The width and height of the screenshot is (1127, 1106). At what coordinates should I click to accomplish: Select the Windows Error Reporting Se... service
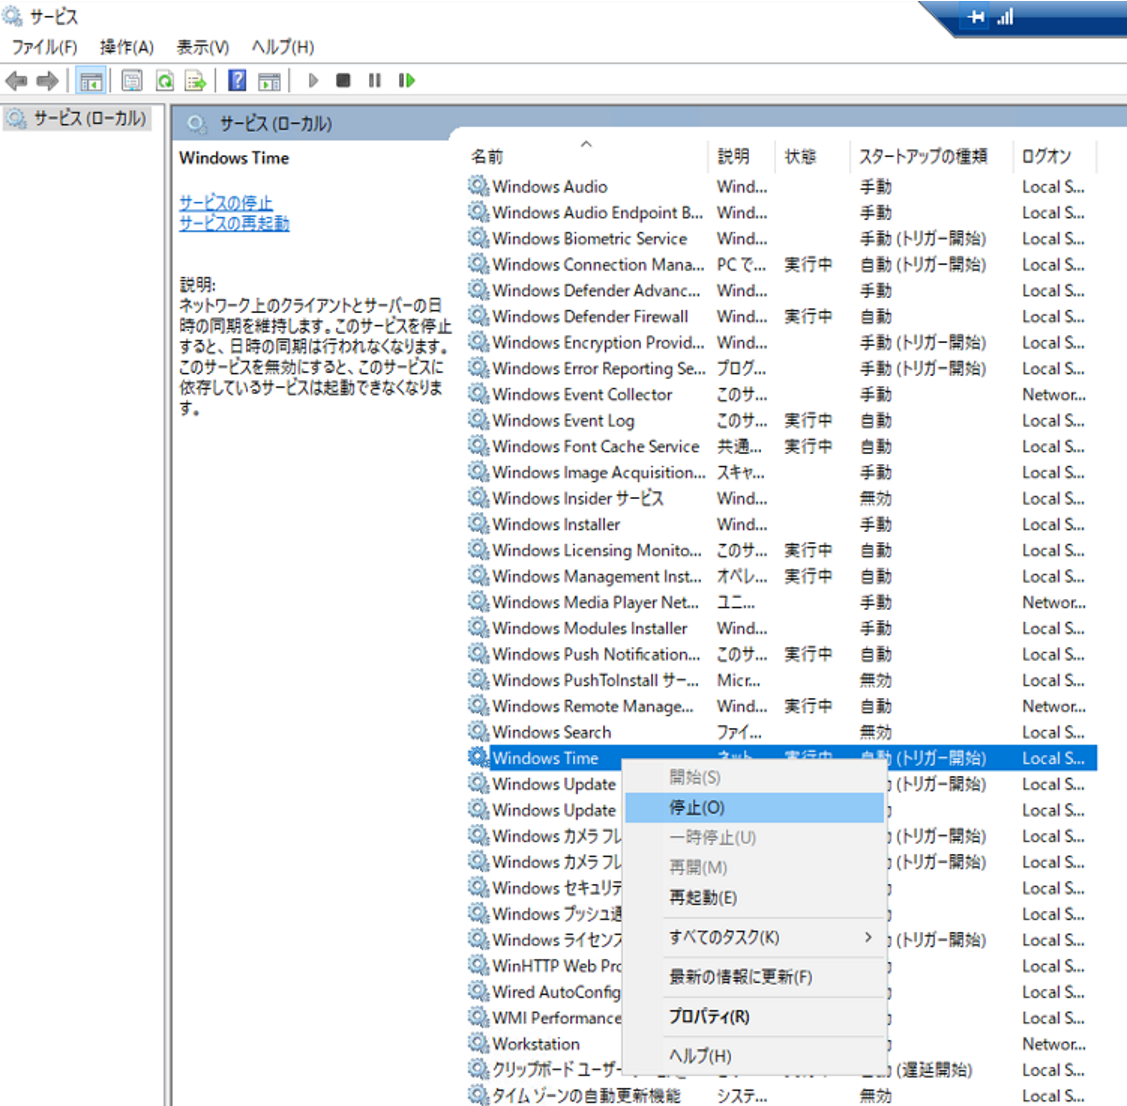point(782,368)
